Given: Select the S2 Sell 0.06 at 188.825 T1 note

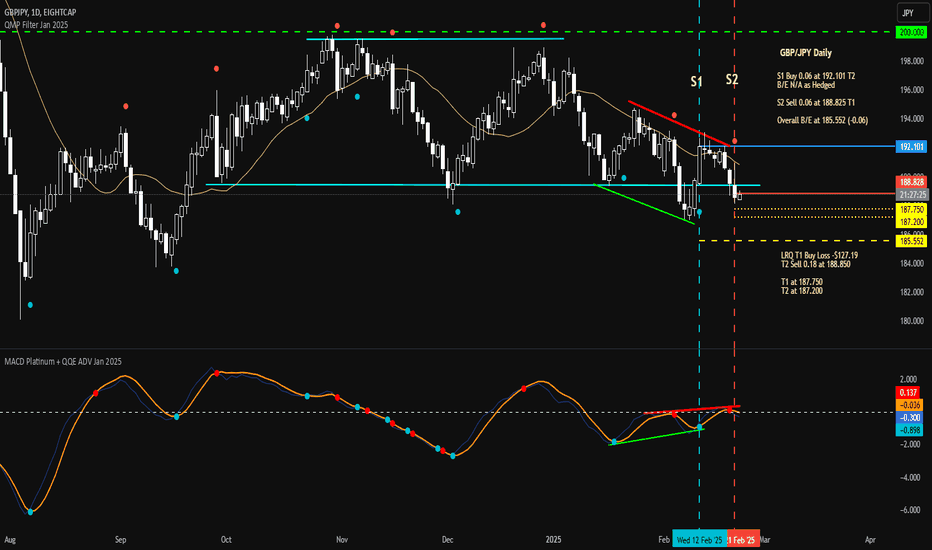Looking at the screenshot, I should click(x=816, y=103).
